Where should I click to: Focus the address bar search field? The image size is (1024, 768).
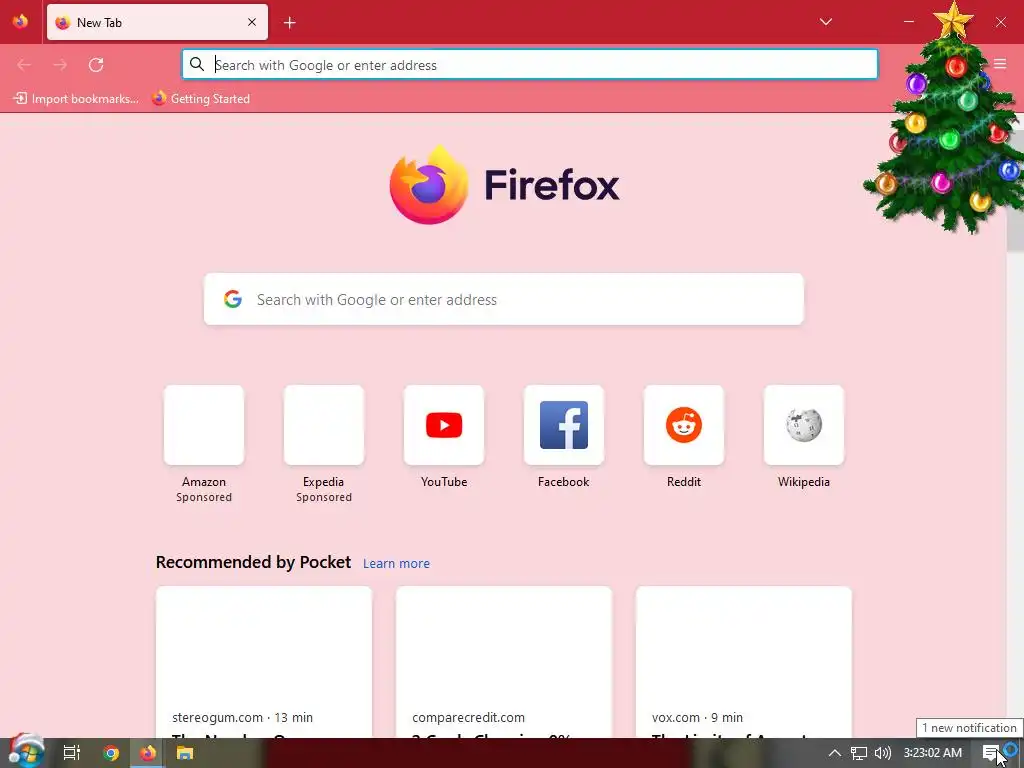point(530,65)
